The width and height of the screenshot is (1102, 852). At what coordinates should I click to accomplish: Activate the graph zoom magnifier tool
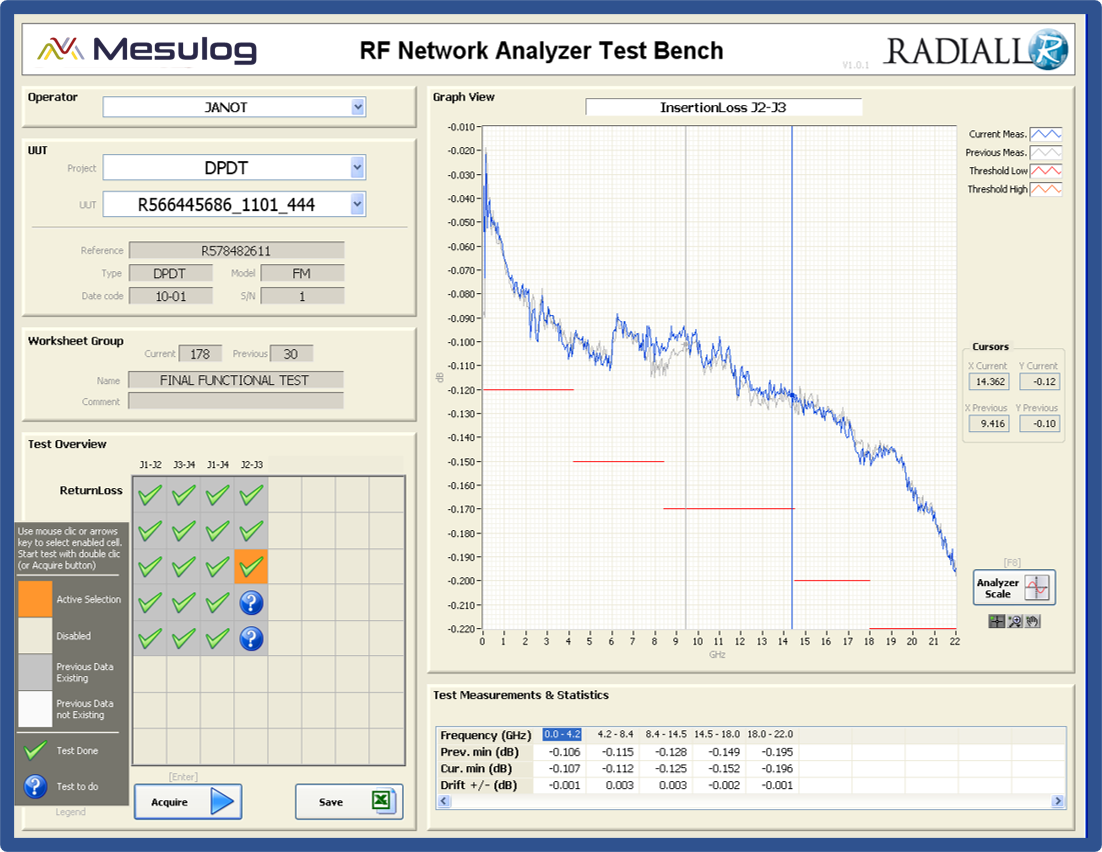(1014, 621)
